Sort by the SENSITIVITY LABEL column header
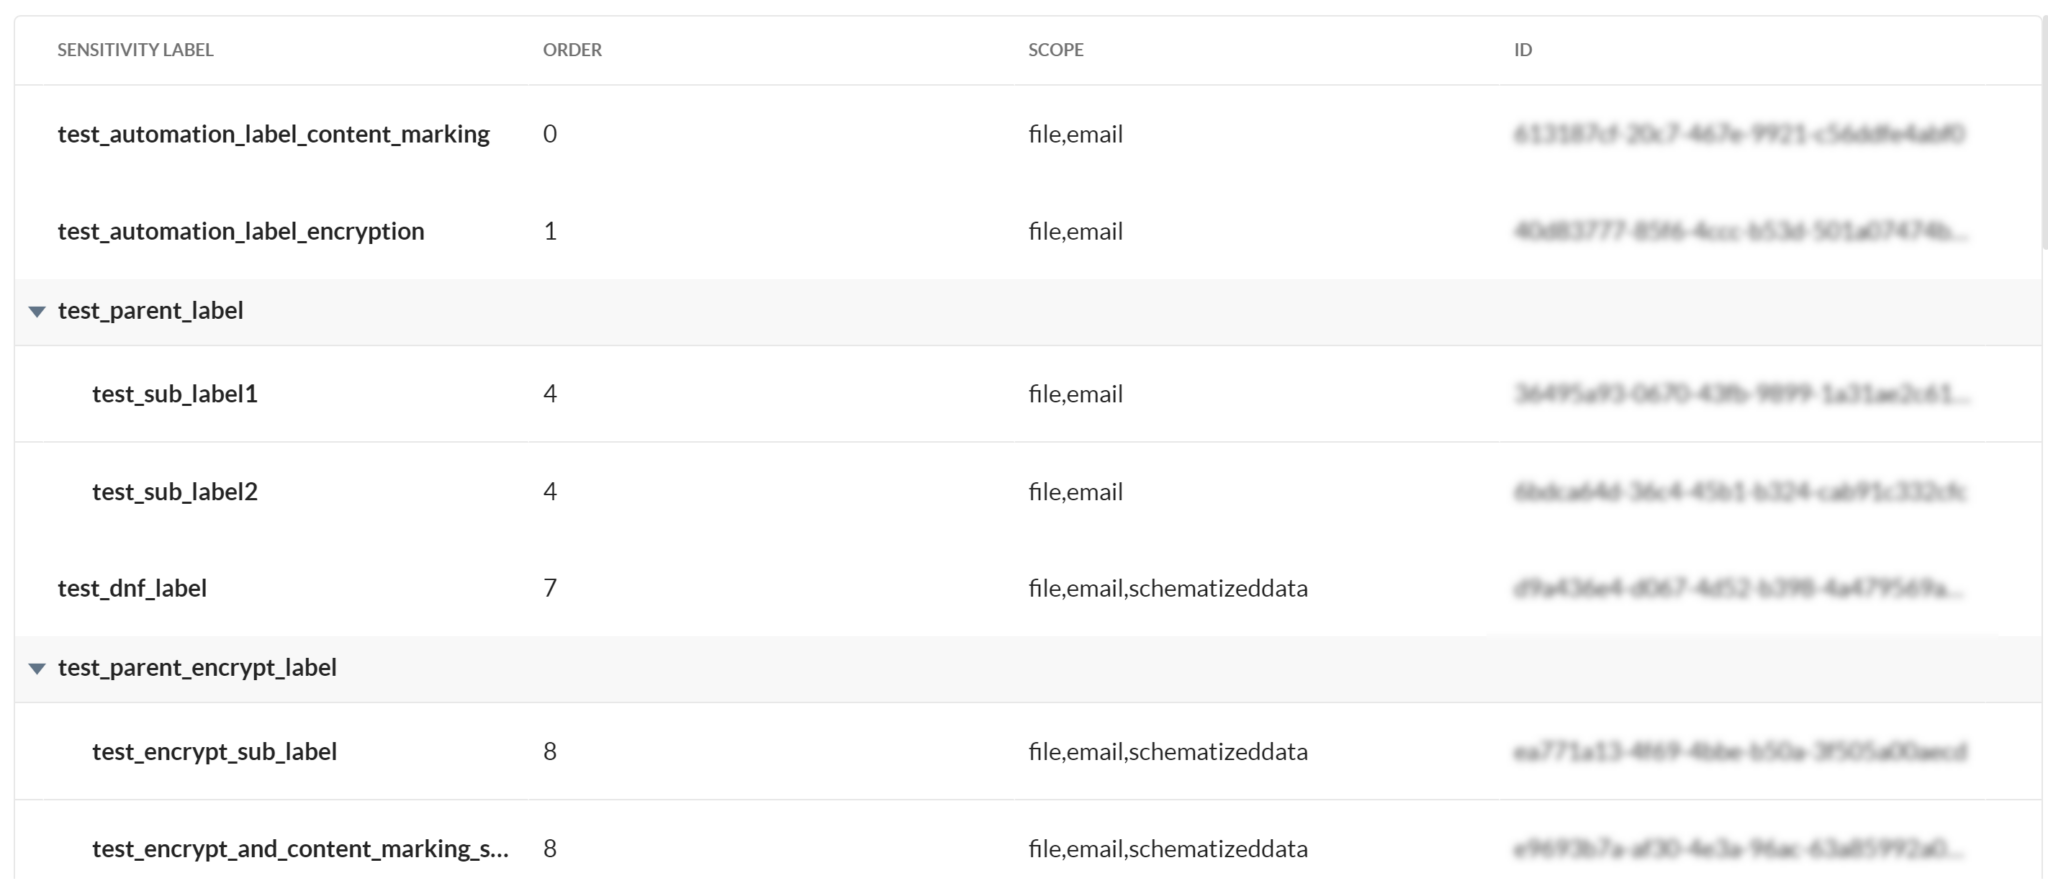 135,48
